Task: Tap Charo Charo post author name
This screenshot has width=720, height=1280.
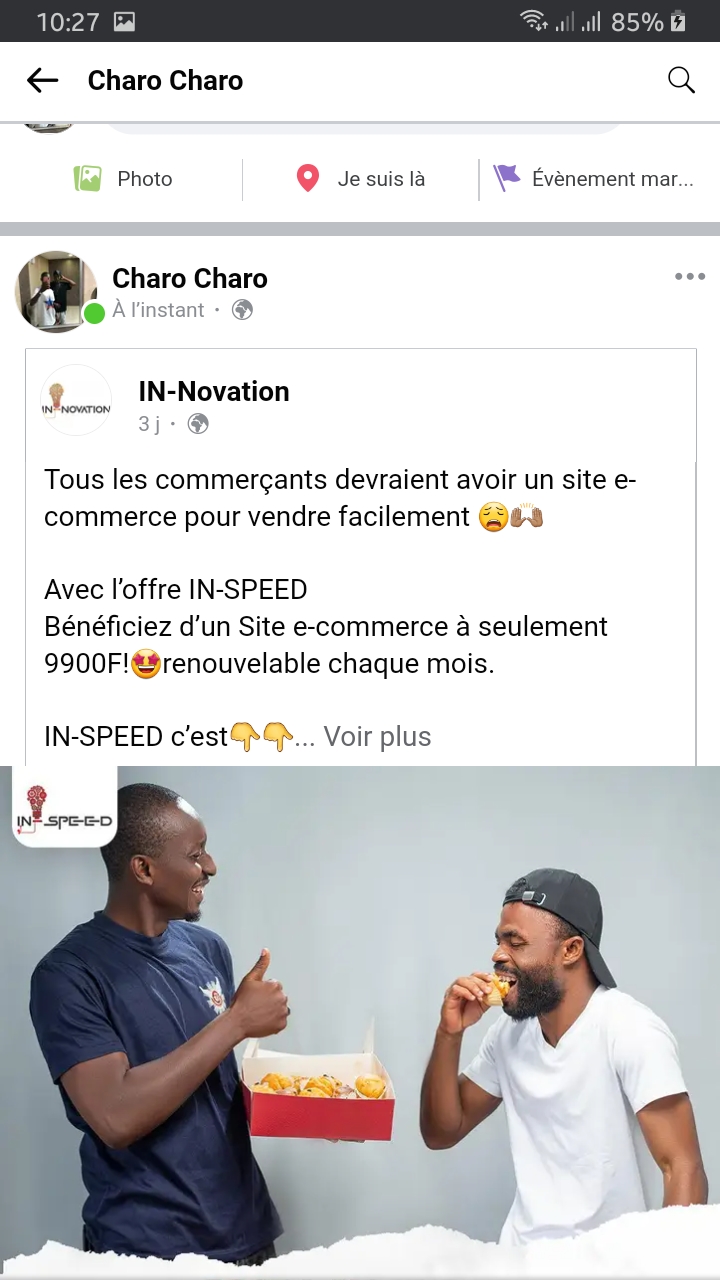Action: tap(190, 278)
